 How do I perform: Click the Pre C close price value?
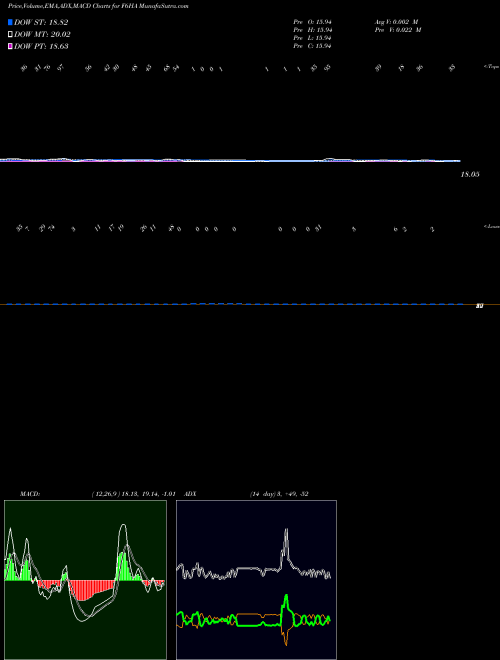tap(312, 46)
